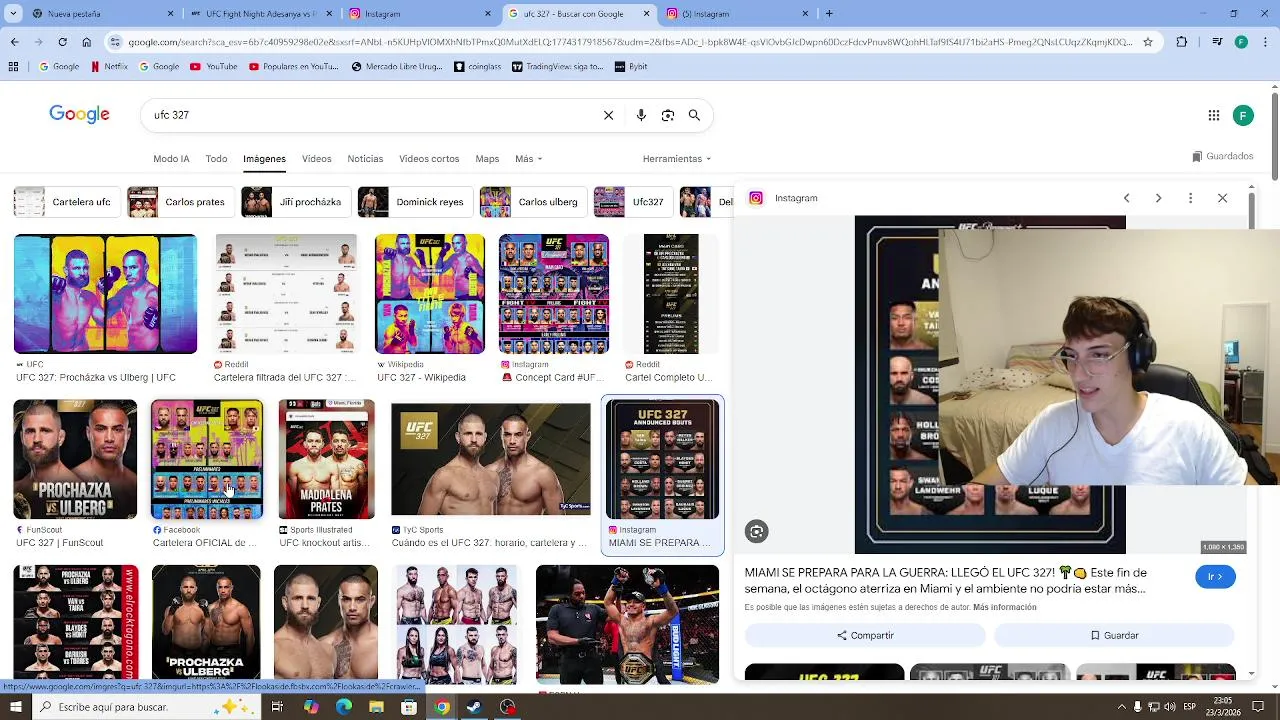Open the Mercado Libre Uruguay bookmark
This screenshot has height=720, width=1280.
pos(396,67)
